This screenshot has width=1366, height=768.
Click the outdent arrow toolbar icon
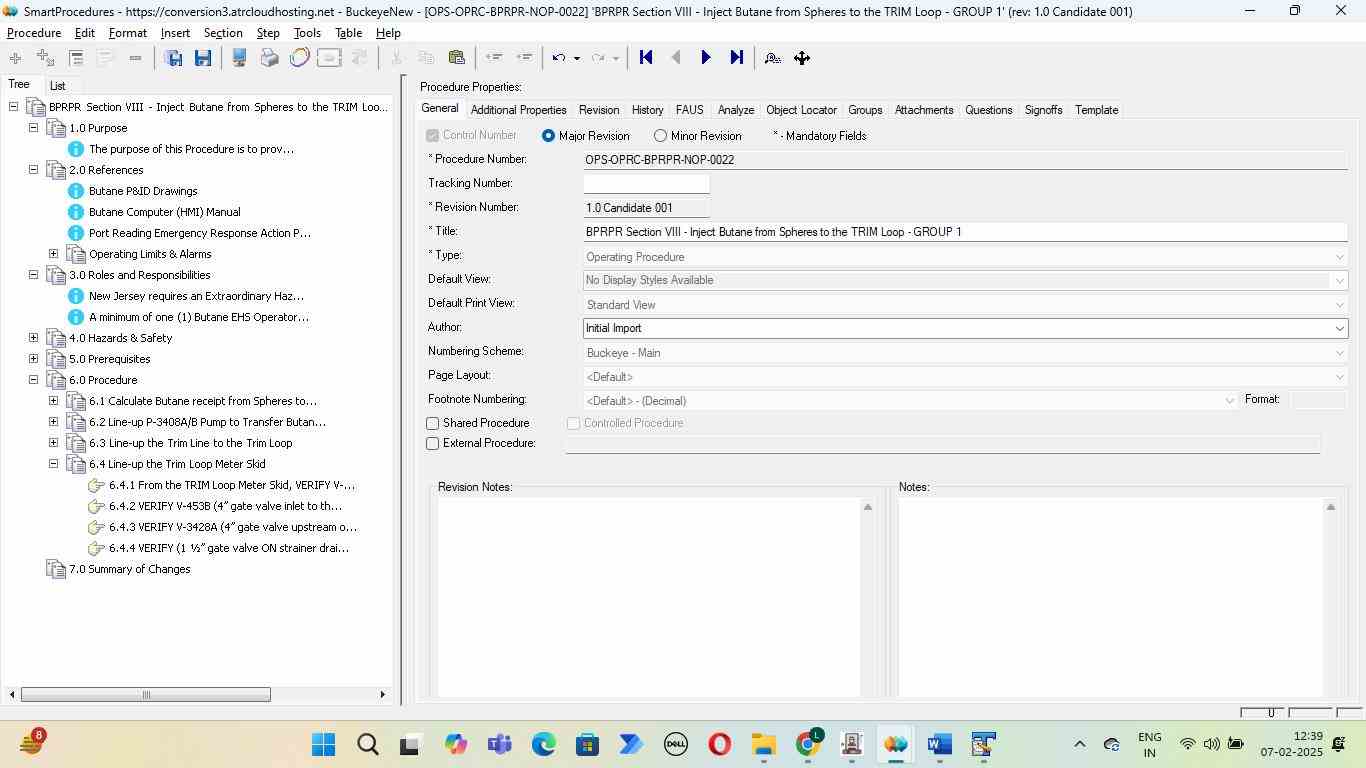[x=493, y=58]
